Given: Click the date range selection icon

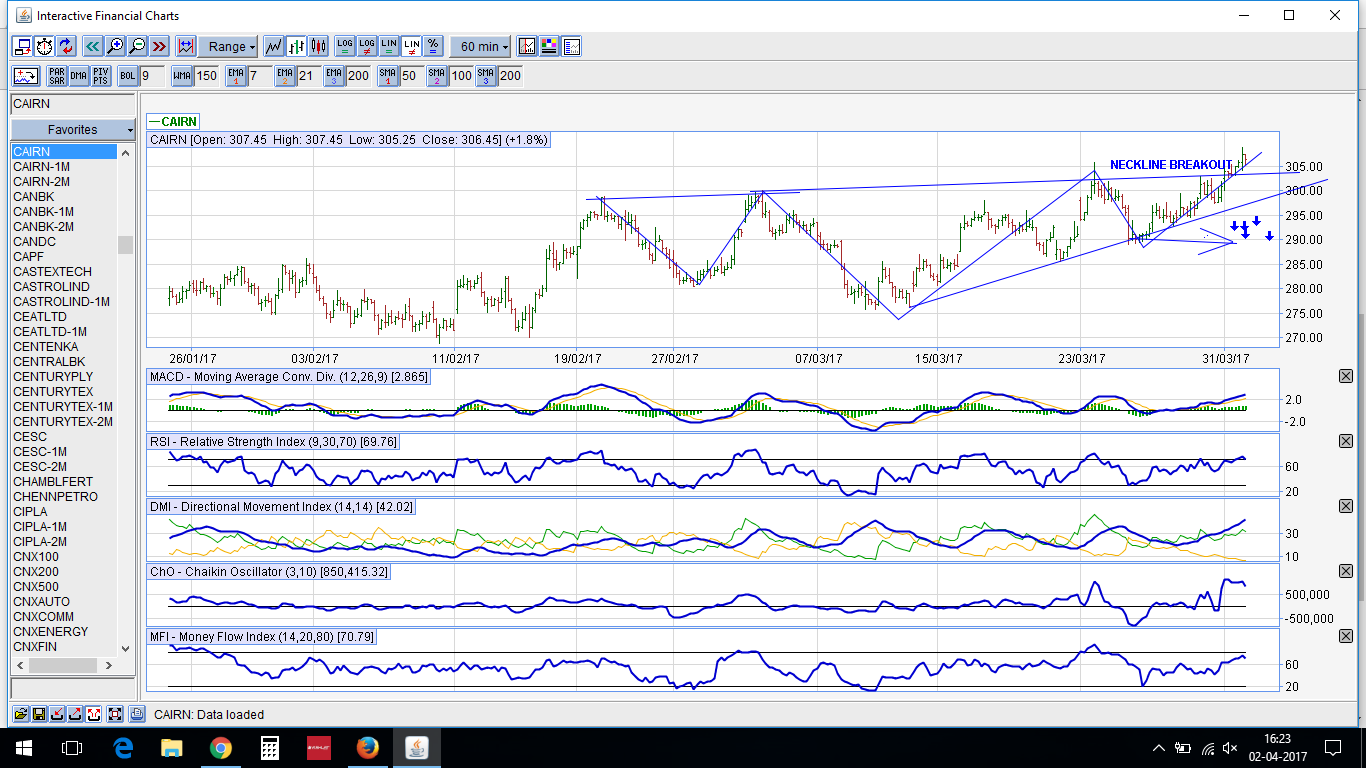Looking at the screenshot, I should click(x=185, y=46).
